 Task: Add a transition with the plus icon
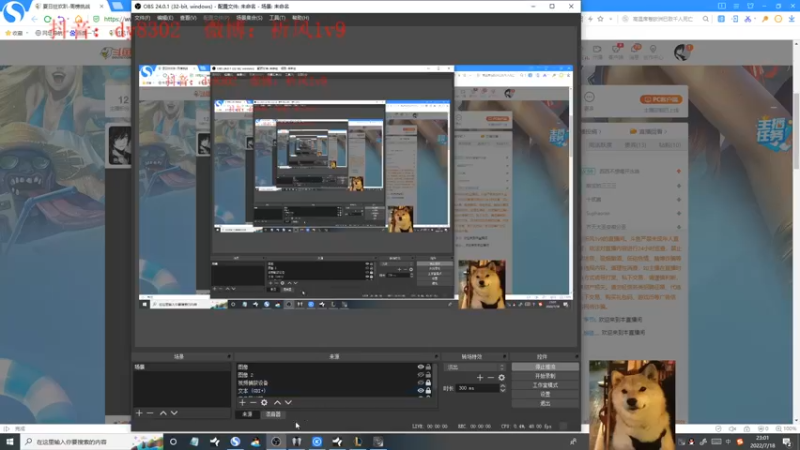point(480,378)
